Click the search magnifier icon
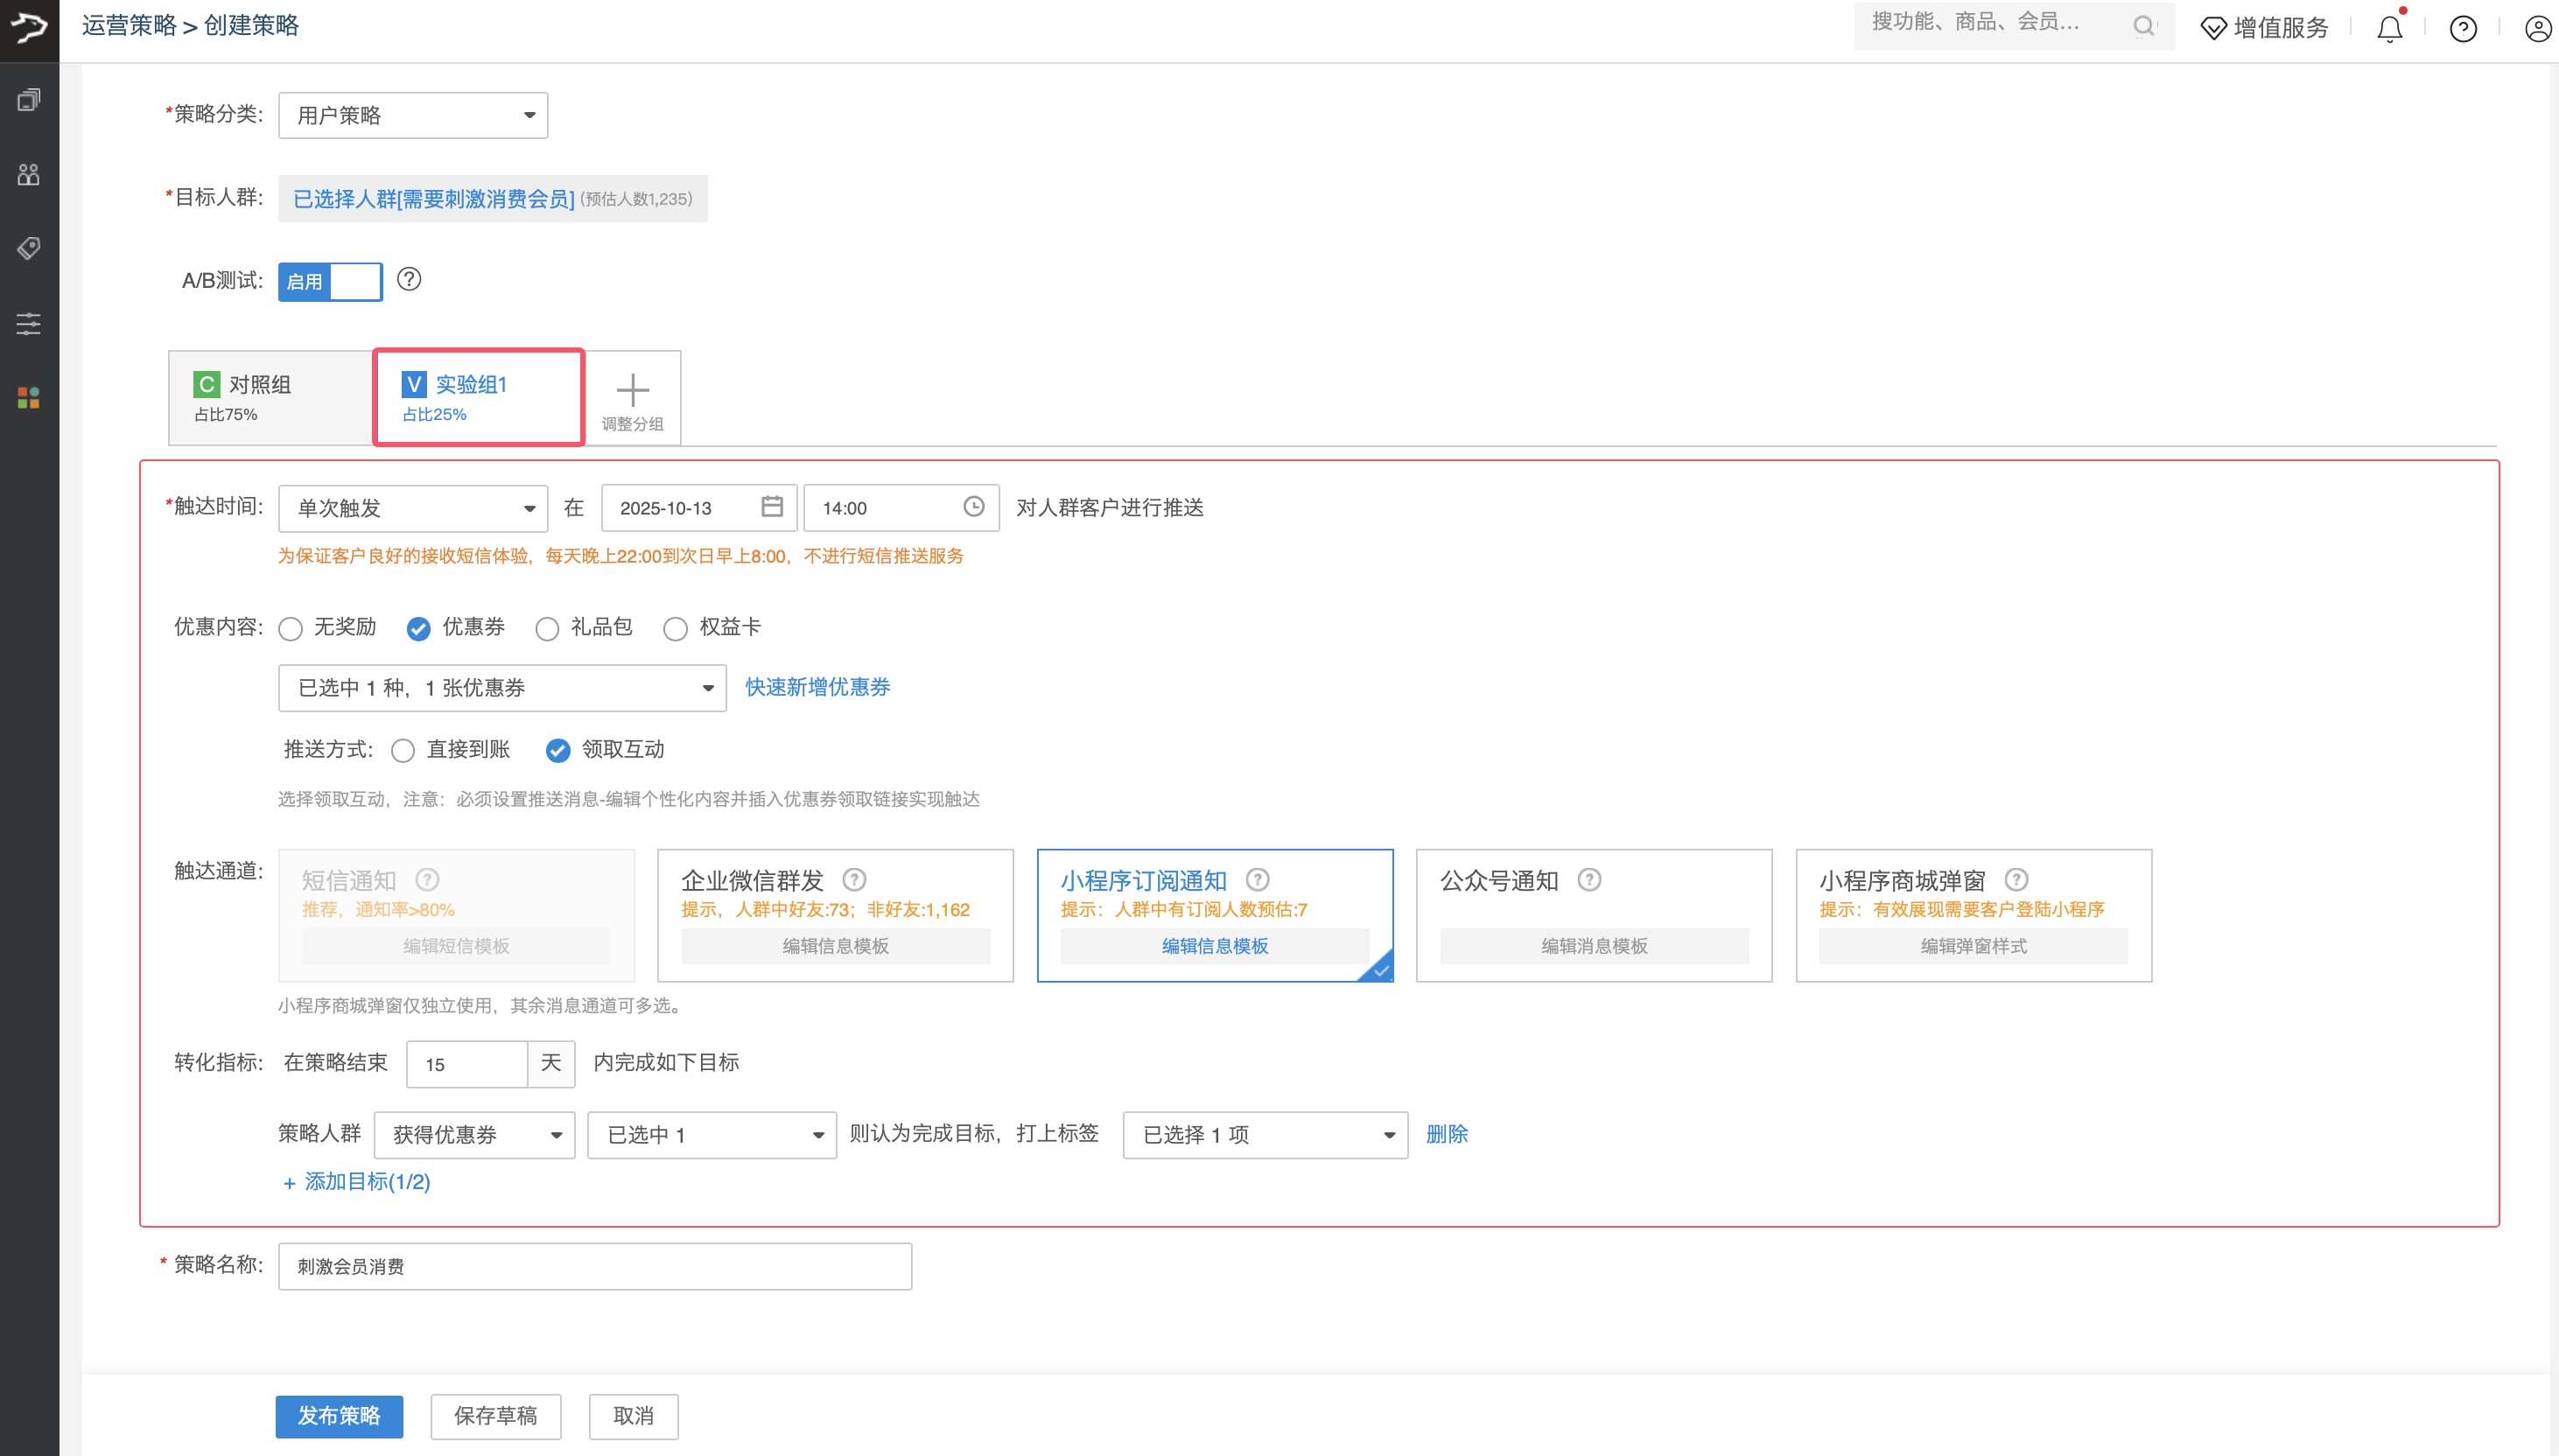Viewport: 2559px width, 1456px height. (2142, 26)
